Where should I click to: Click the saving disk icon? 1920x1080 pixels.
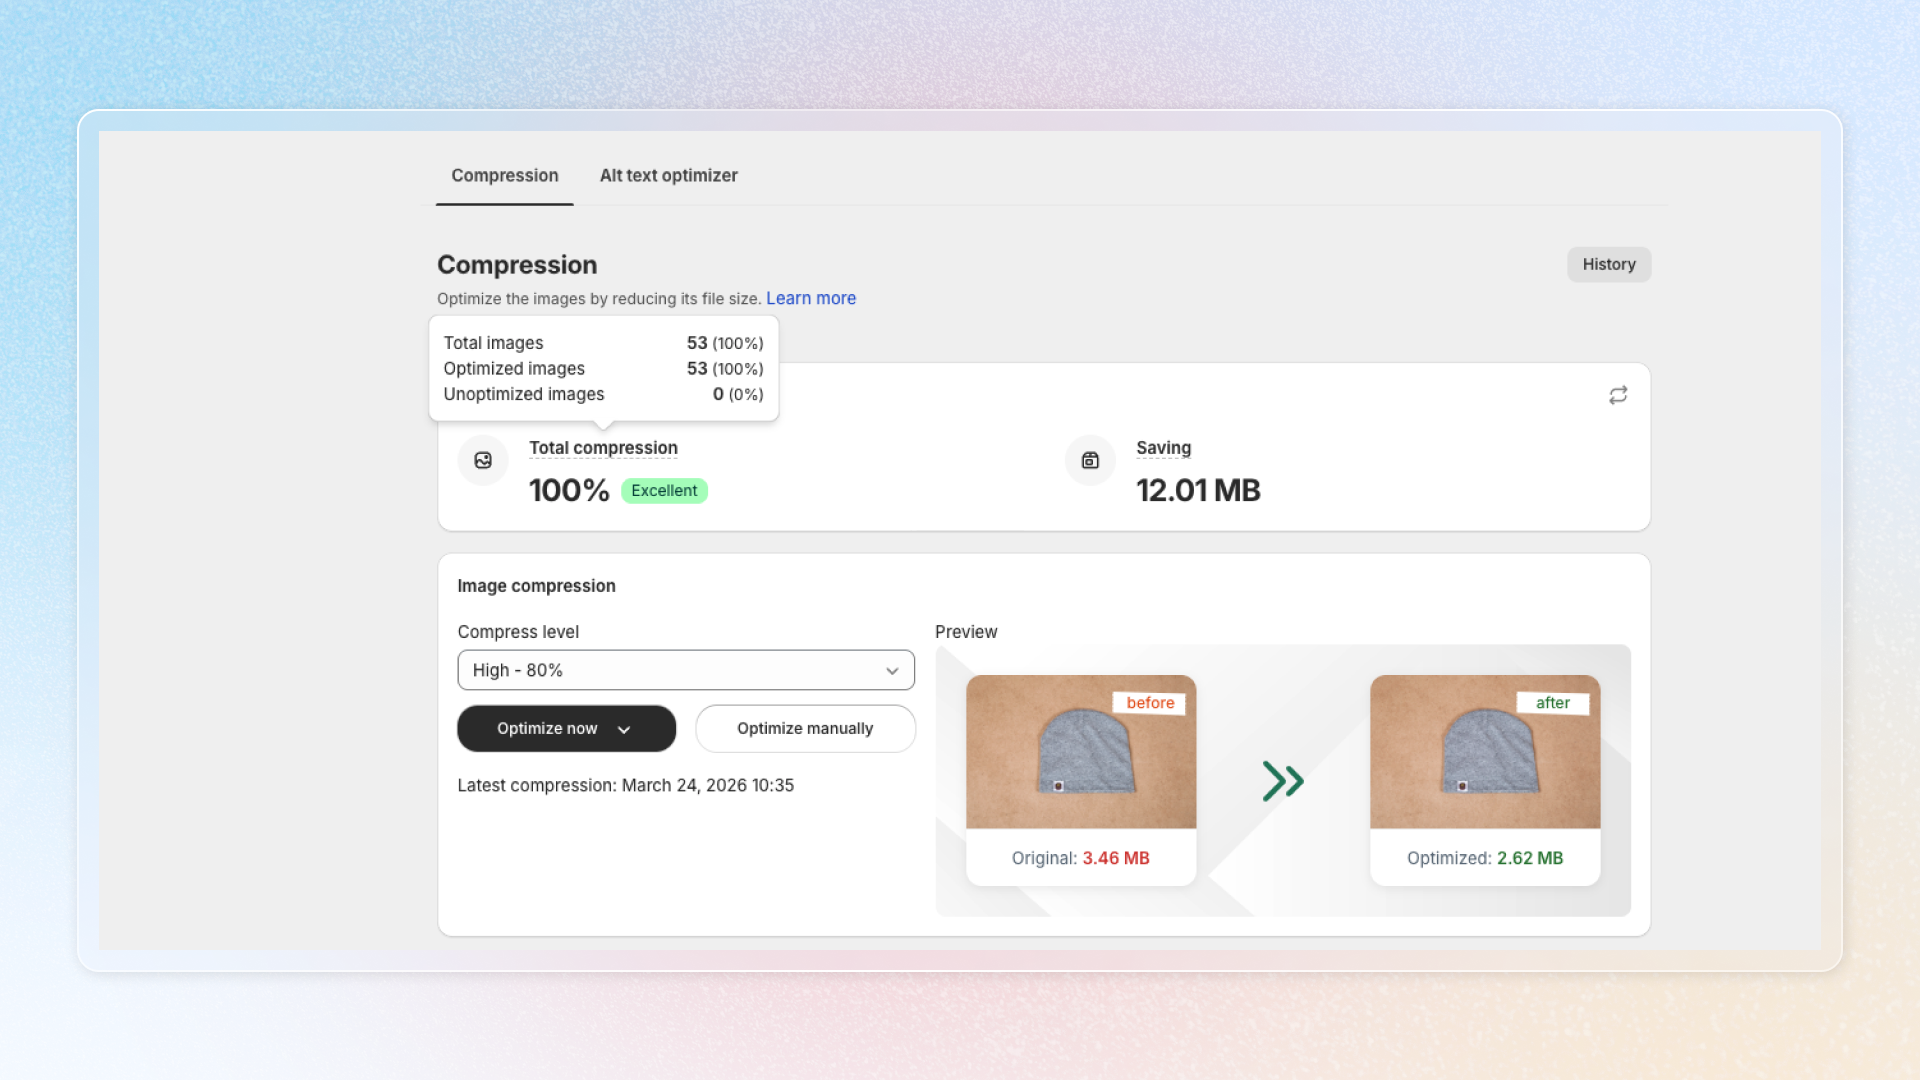point(1090,460)
